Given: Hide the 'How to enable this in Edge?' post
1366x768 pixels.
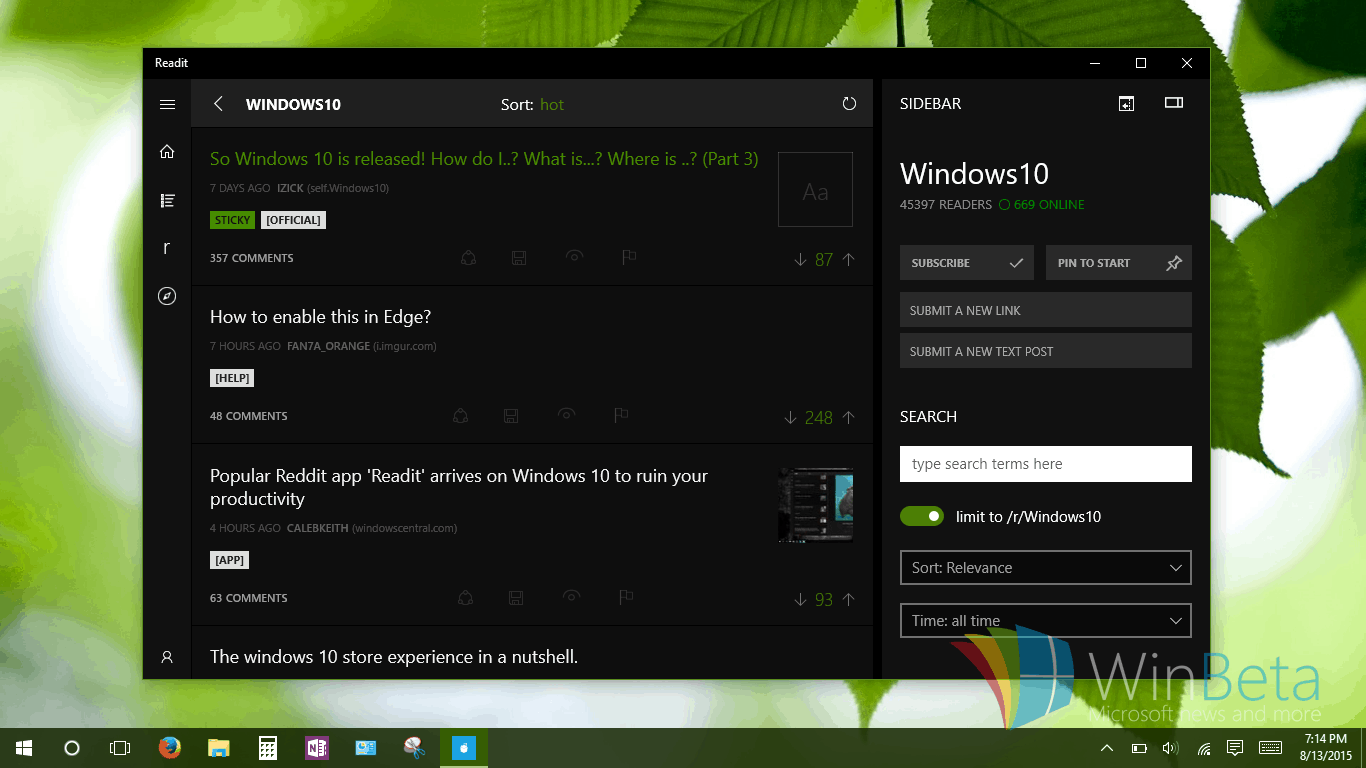Looking at the screenshot, I should [566, 415].
